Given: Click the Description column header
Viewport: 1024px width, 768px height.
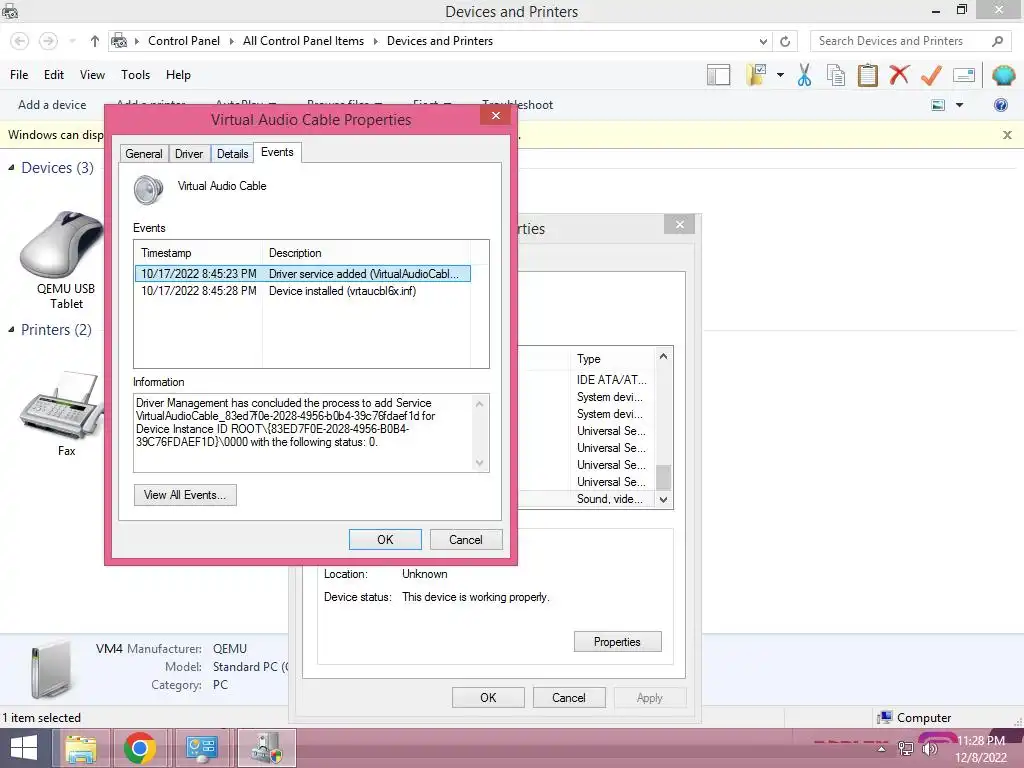Looking at the screenshot, I should [x=366, y=253].
